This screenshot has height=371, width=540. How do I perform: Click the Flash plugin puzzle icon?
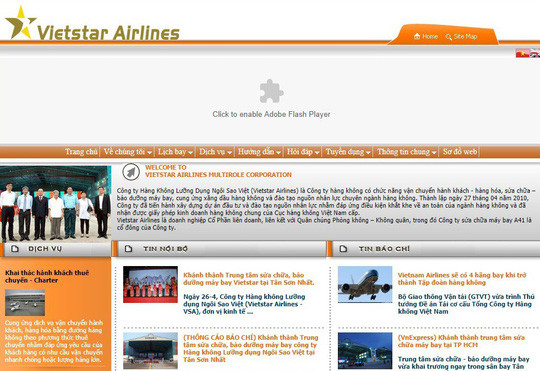[271, 91]
